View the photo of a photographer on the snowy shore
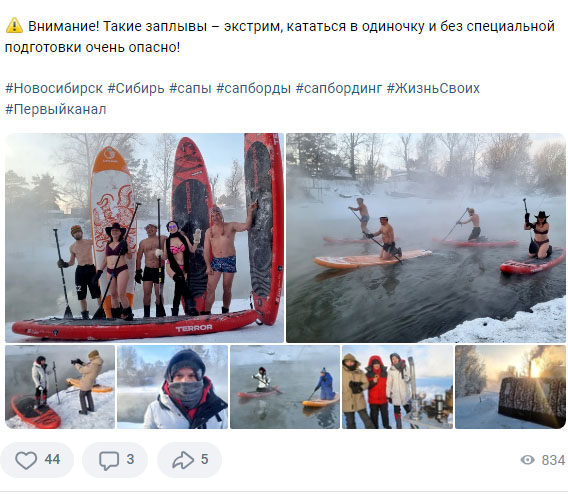The image size is (568, 502). 60,387
